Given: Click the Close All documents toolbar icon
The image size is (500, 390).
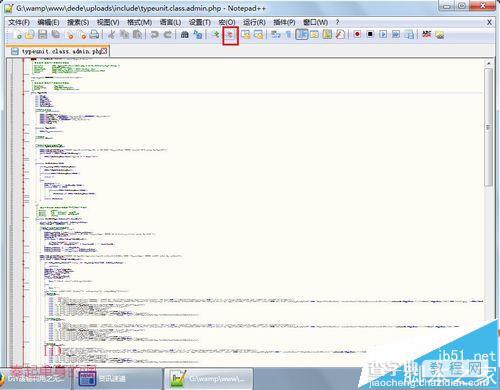Looking at the screenshot, I should point(82,35).
